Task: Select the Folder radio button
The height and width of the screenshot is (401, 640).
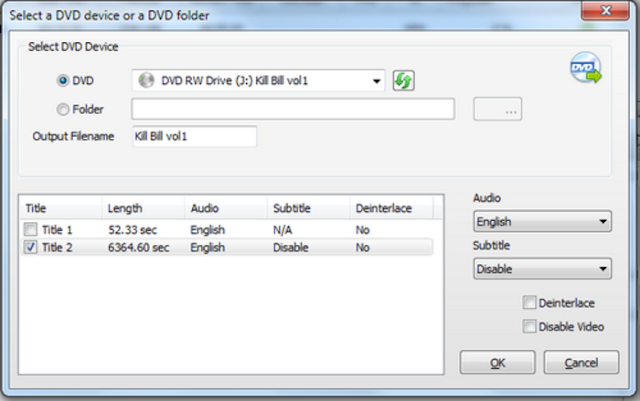Action: [x=62, y=109]
